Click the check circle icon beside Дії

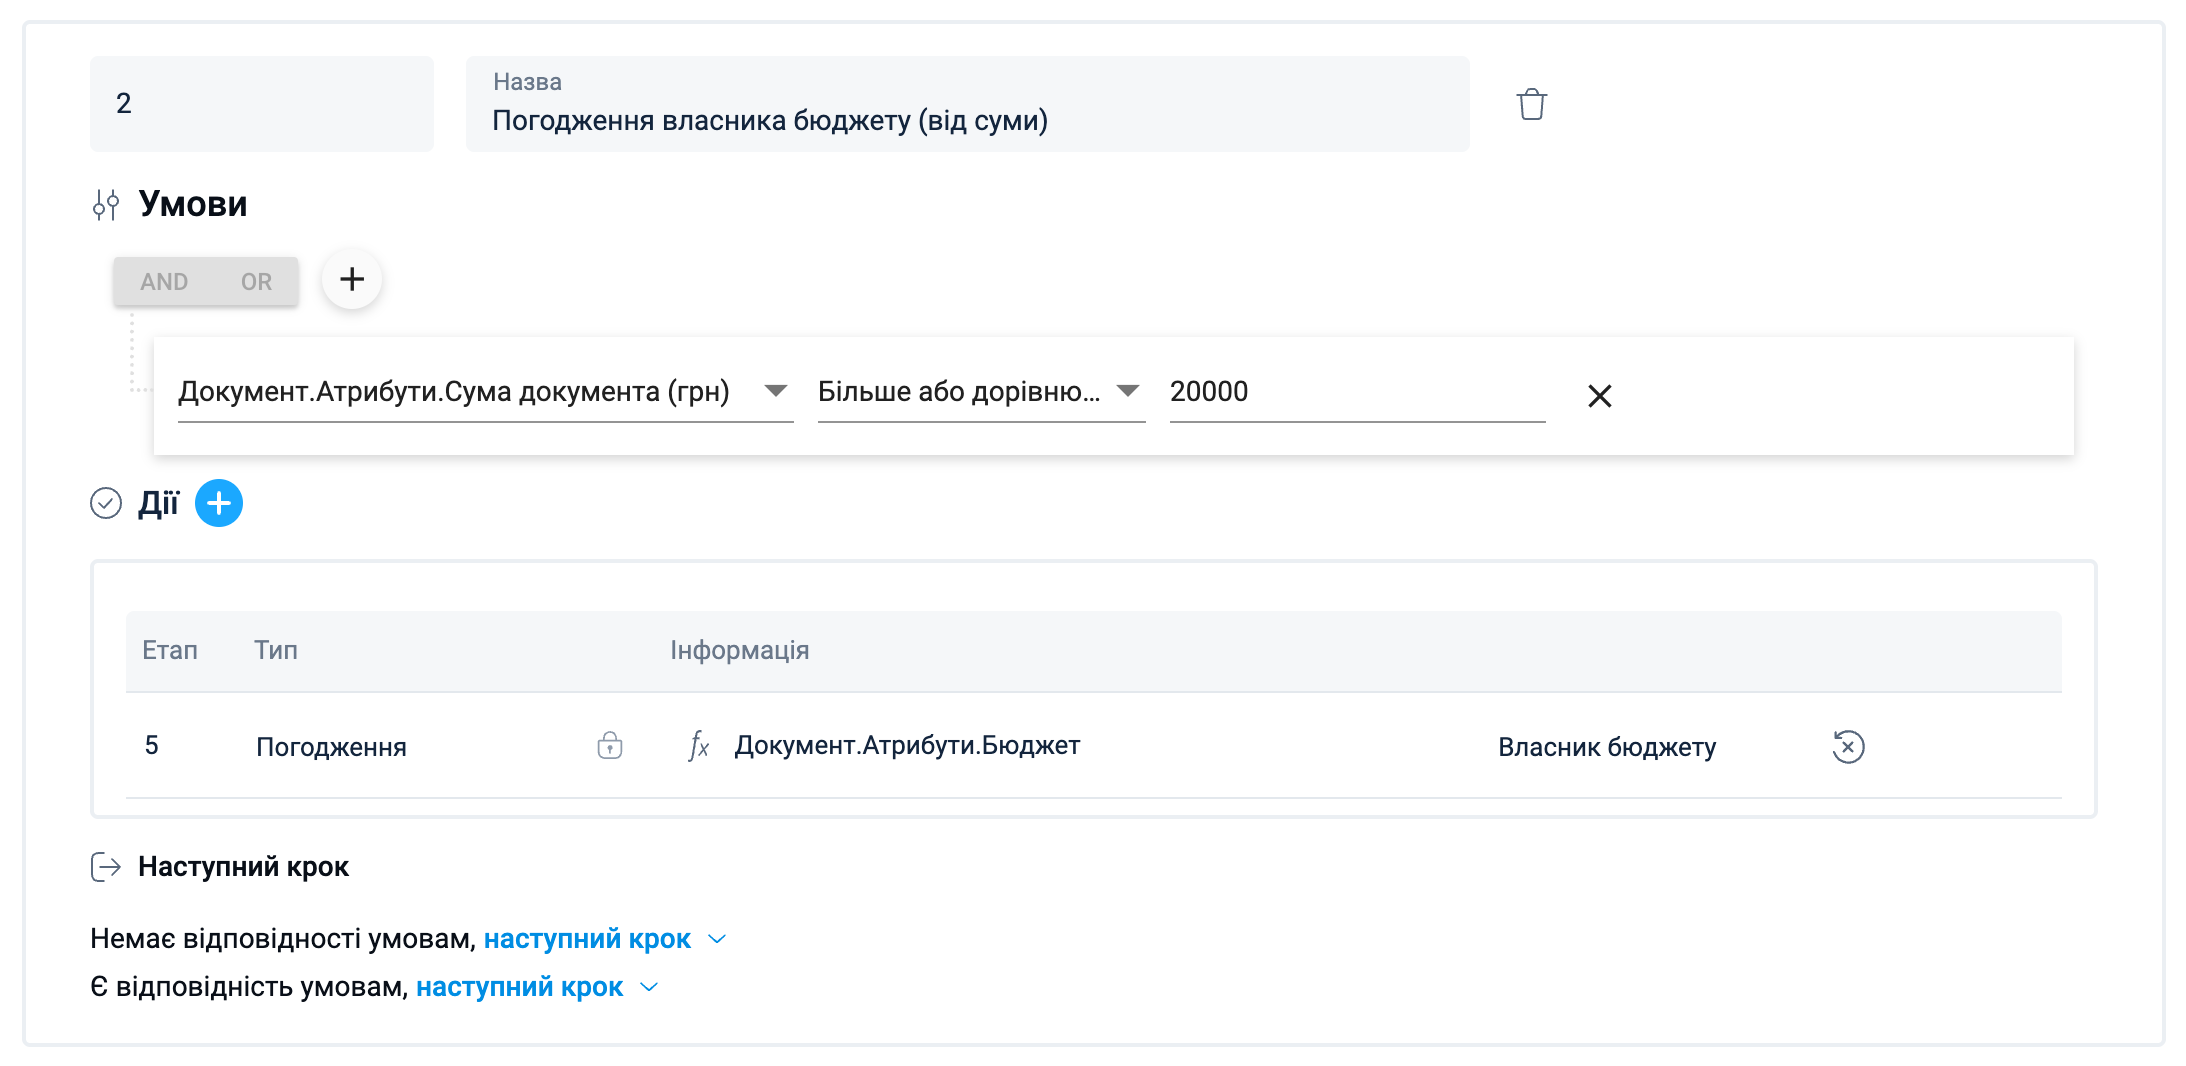[x=106, y=503]
